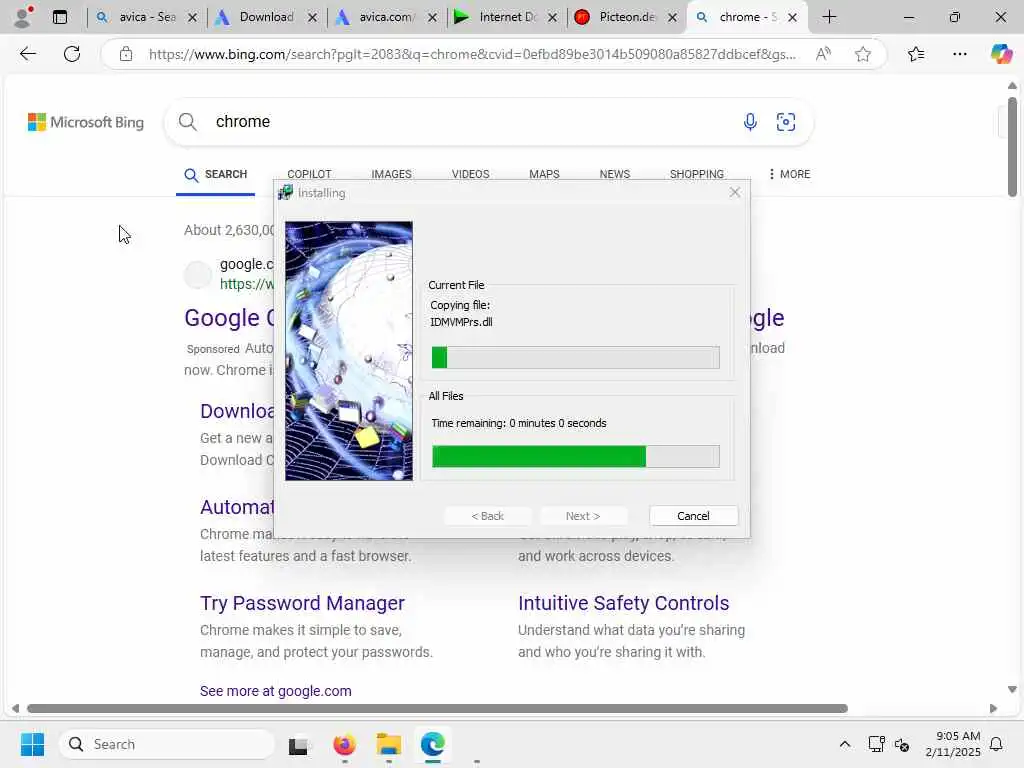
Task: Open visual search camera icon
Action: click(x=786, y=121)
